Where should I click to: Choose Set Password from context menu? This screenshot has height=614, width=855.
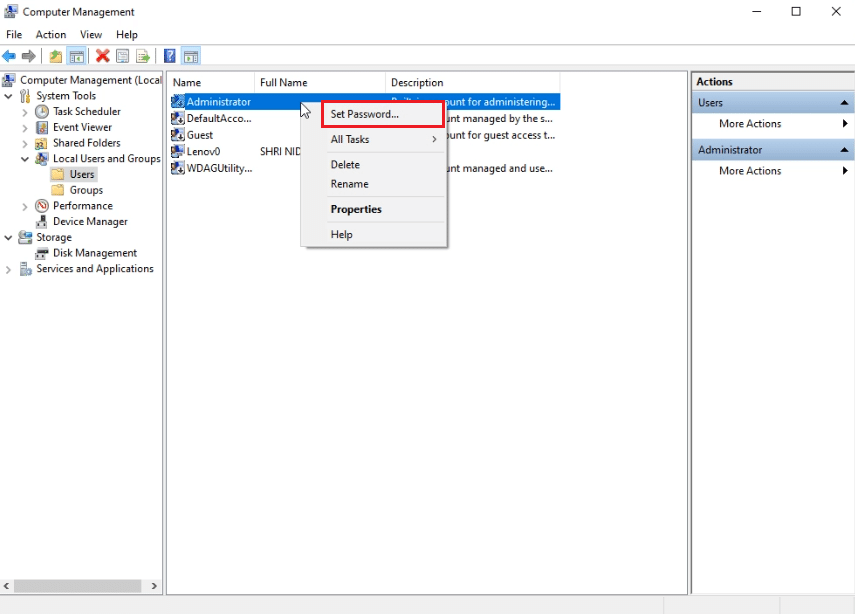(x=383, y=114)
